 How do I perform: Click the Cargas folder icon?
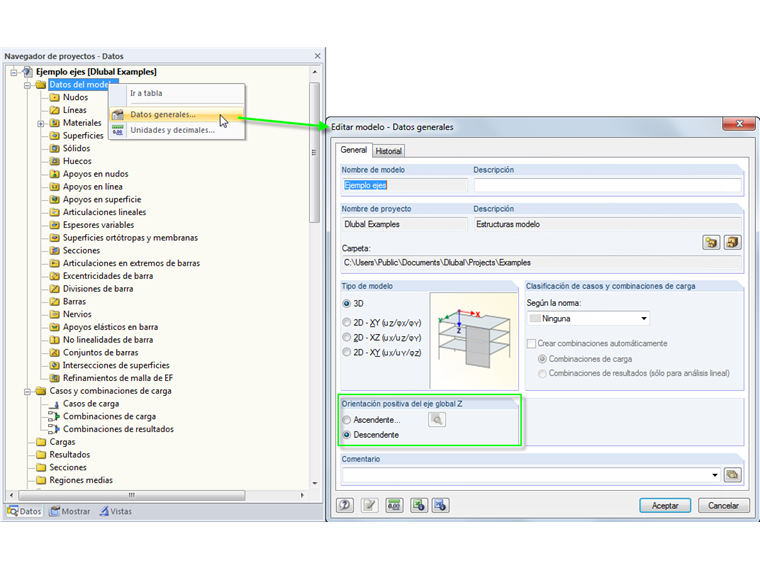pos(41,442)
